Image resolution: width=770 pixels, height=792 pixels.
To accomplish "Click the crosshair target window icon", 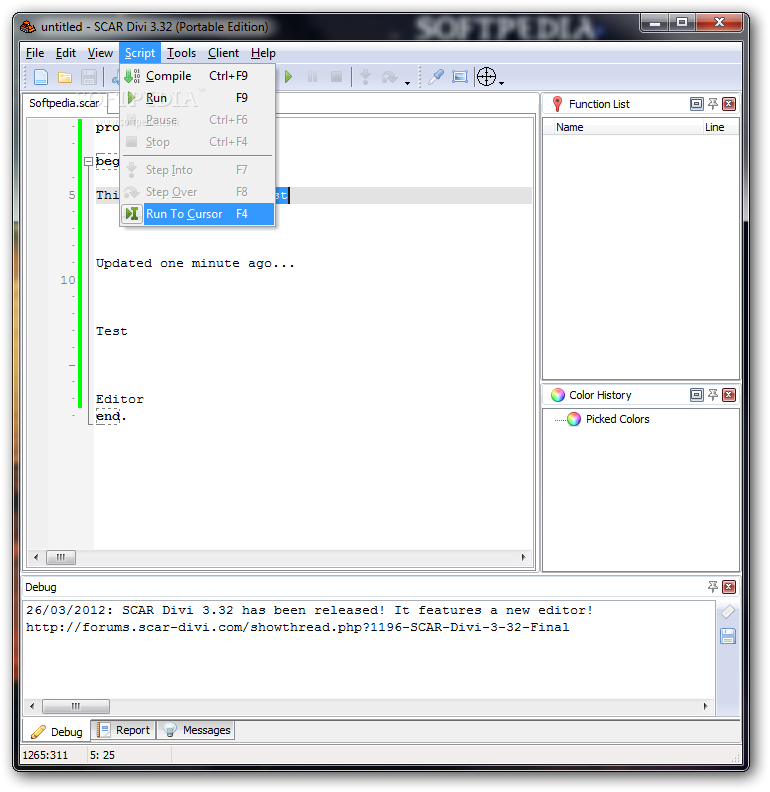I will click(486, 77).
